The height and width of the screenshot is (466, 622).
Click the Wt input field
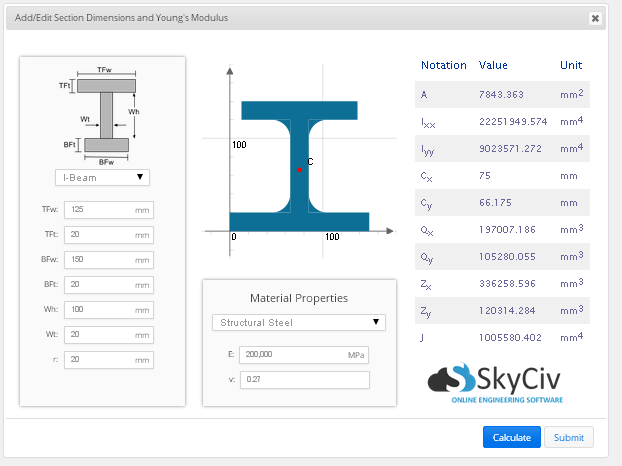(x=109, y=335)
